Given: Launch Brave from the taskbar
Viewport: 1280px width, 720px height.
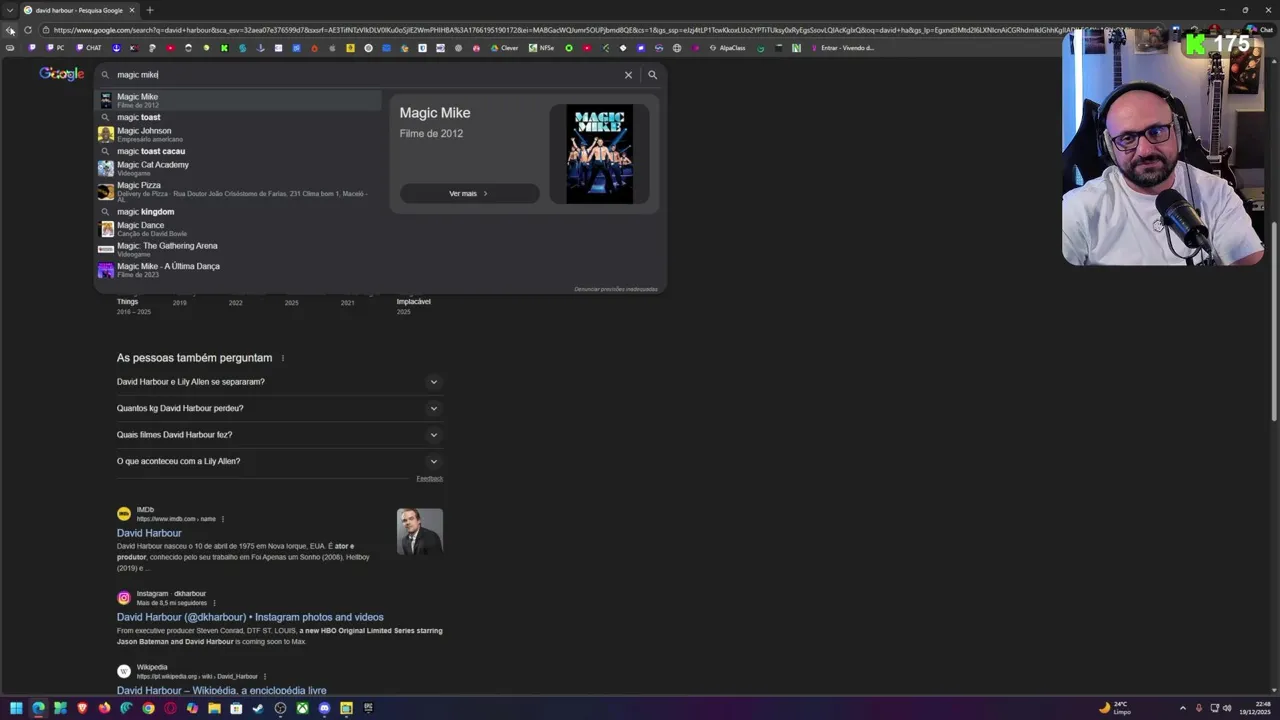Looking at the screenshot, I should pyautogui.click(x=82, y=708).
